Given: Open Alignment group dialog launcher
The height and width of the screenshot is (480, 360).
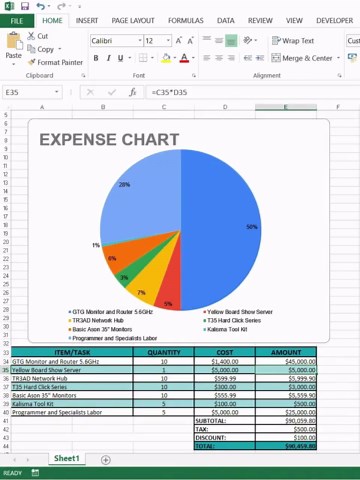Looking at the screenshot, I should (339, 76).
